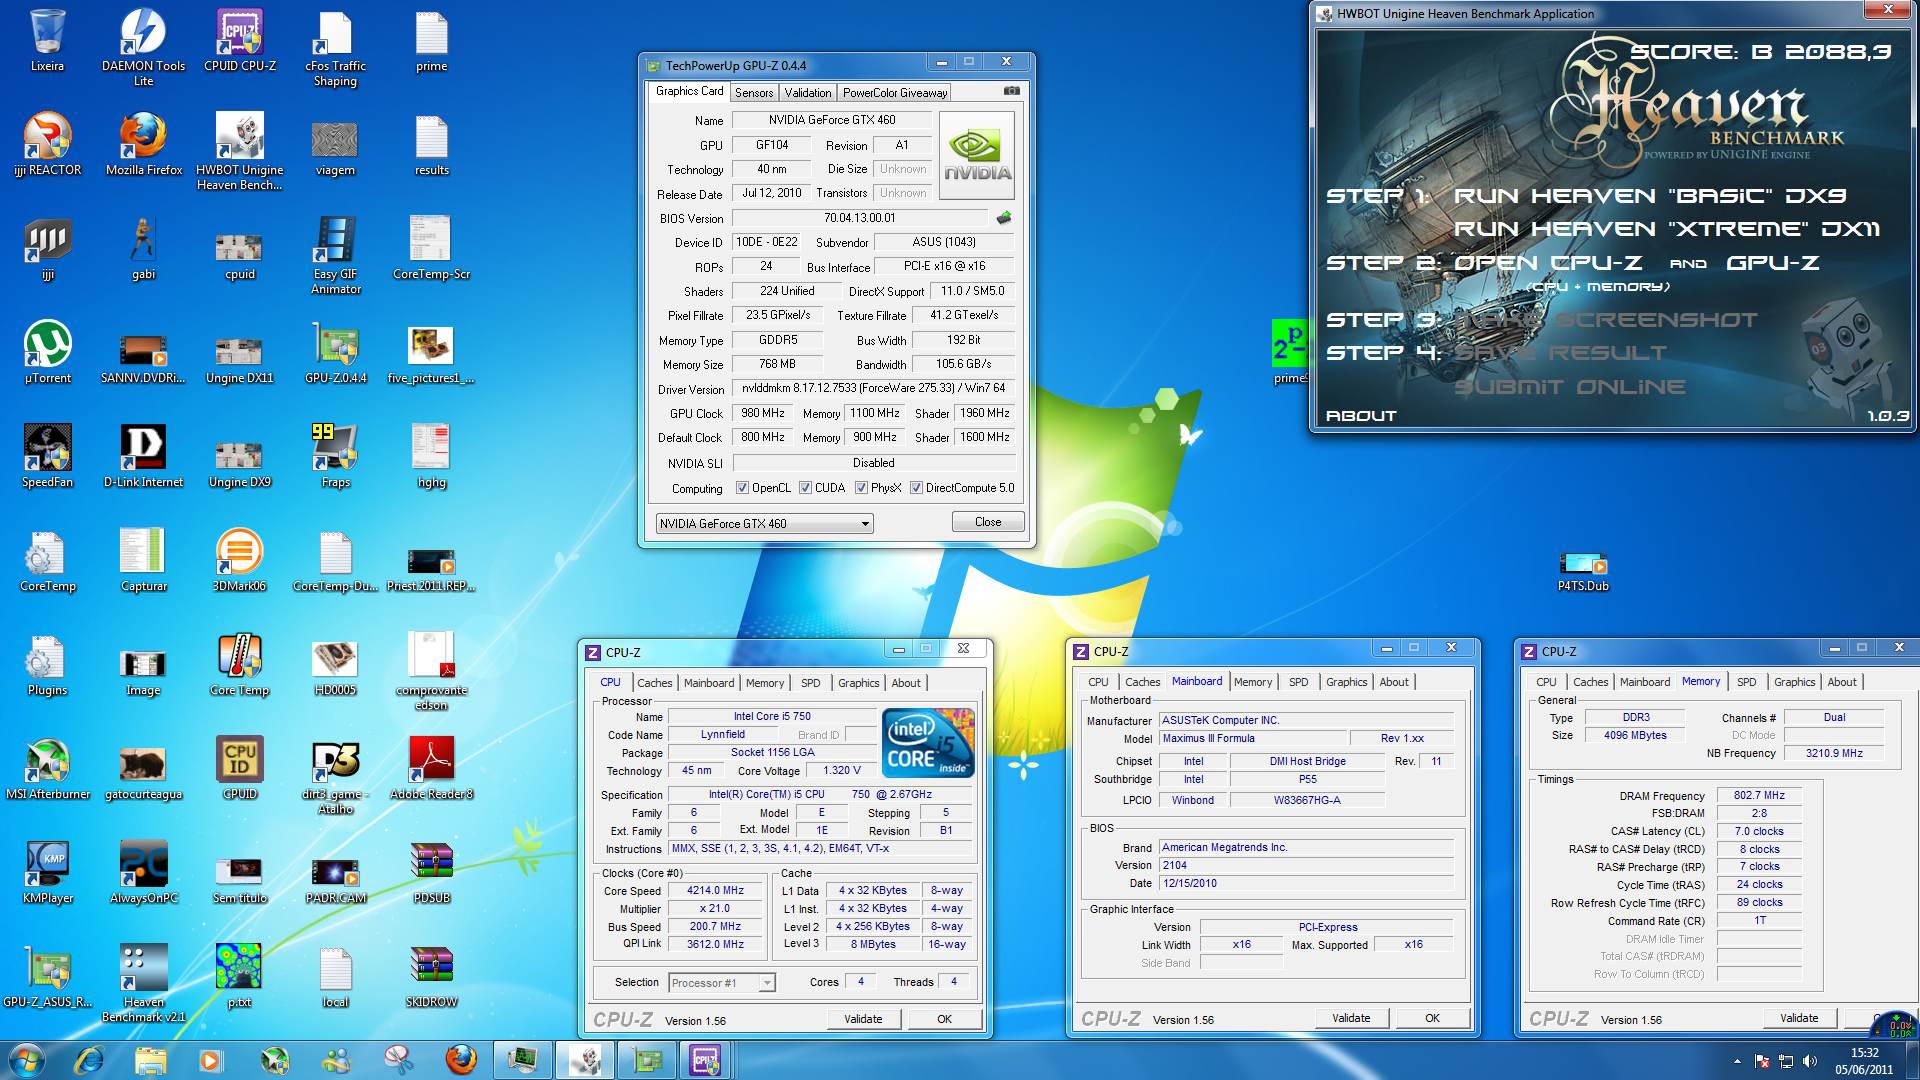Click Validate in CPU tab CPU-Z window
1920x1080 pixels.
(863, 1019)
